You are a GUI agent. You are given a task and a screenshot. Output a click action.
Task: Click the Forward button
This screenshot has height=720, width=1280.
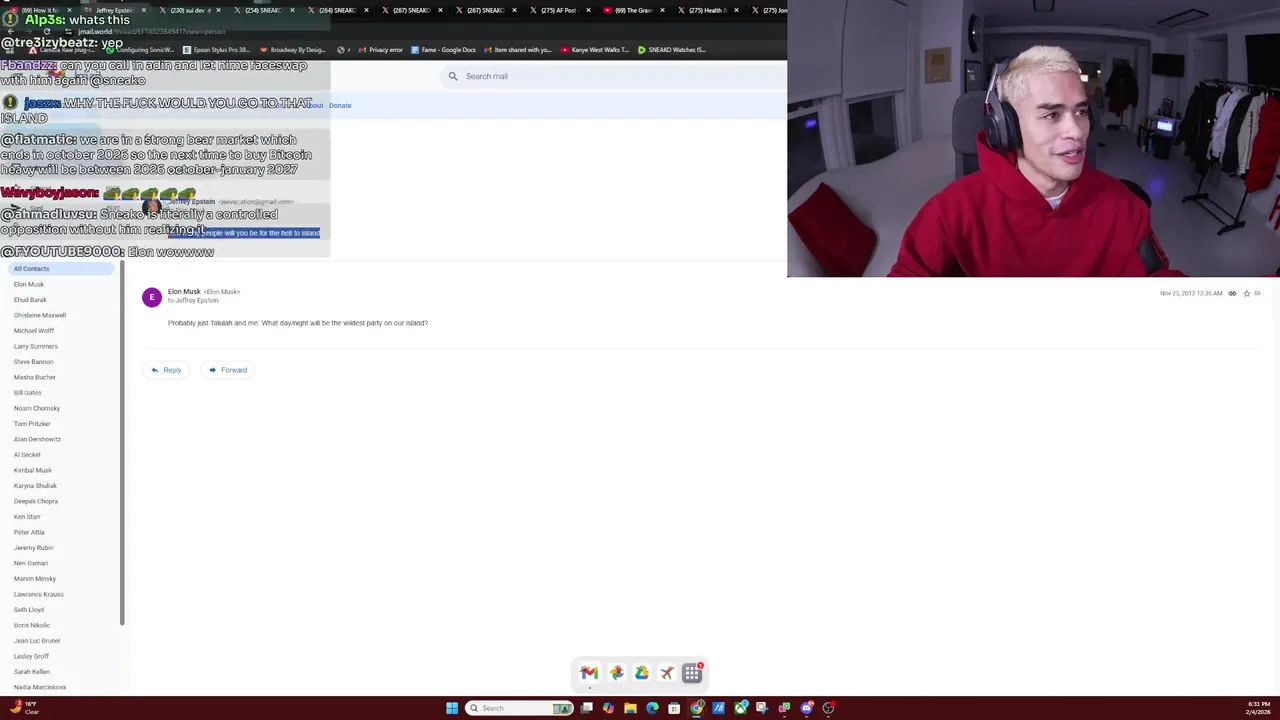[228, 370]
